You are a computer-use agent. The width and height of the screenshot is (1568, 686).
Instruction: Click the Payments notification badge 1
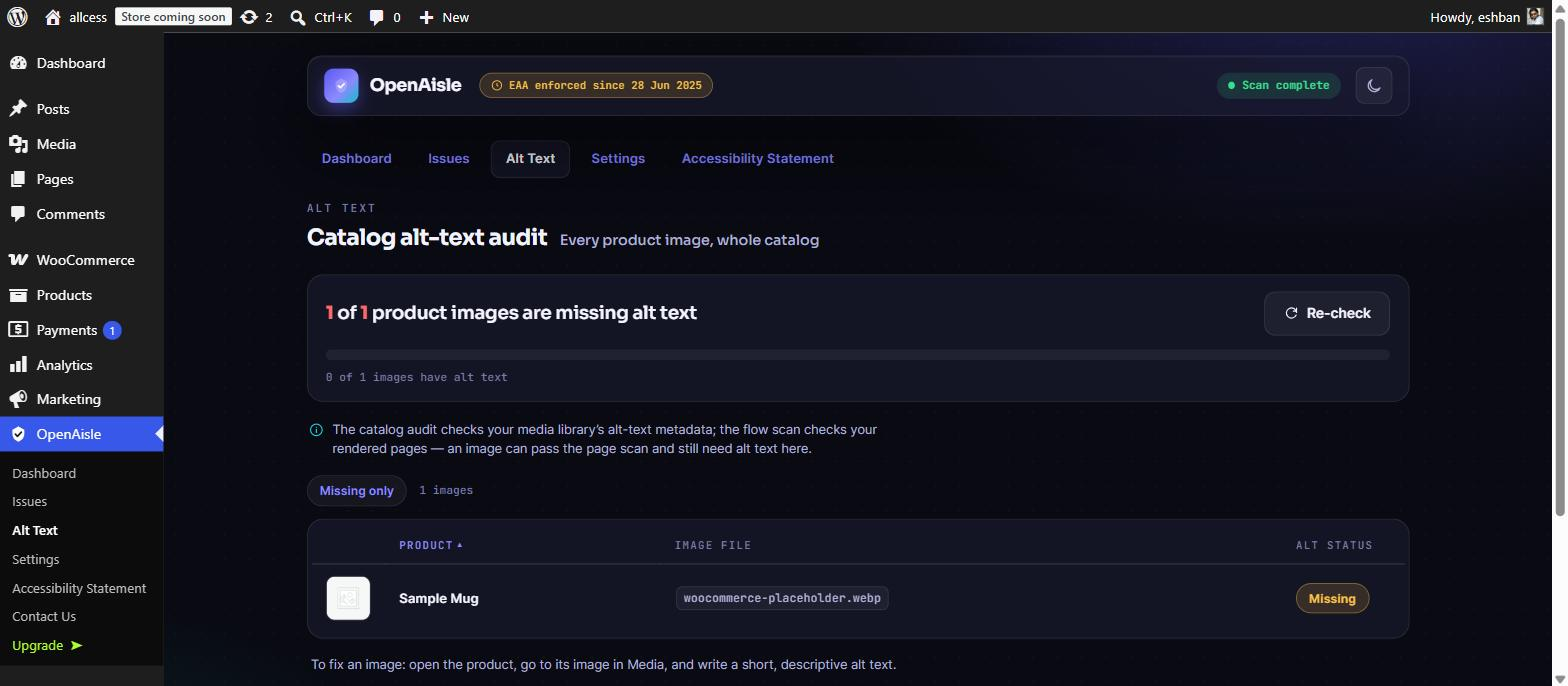(x=112, y=330)
